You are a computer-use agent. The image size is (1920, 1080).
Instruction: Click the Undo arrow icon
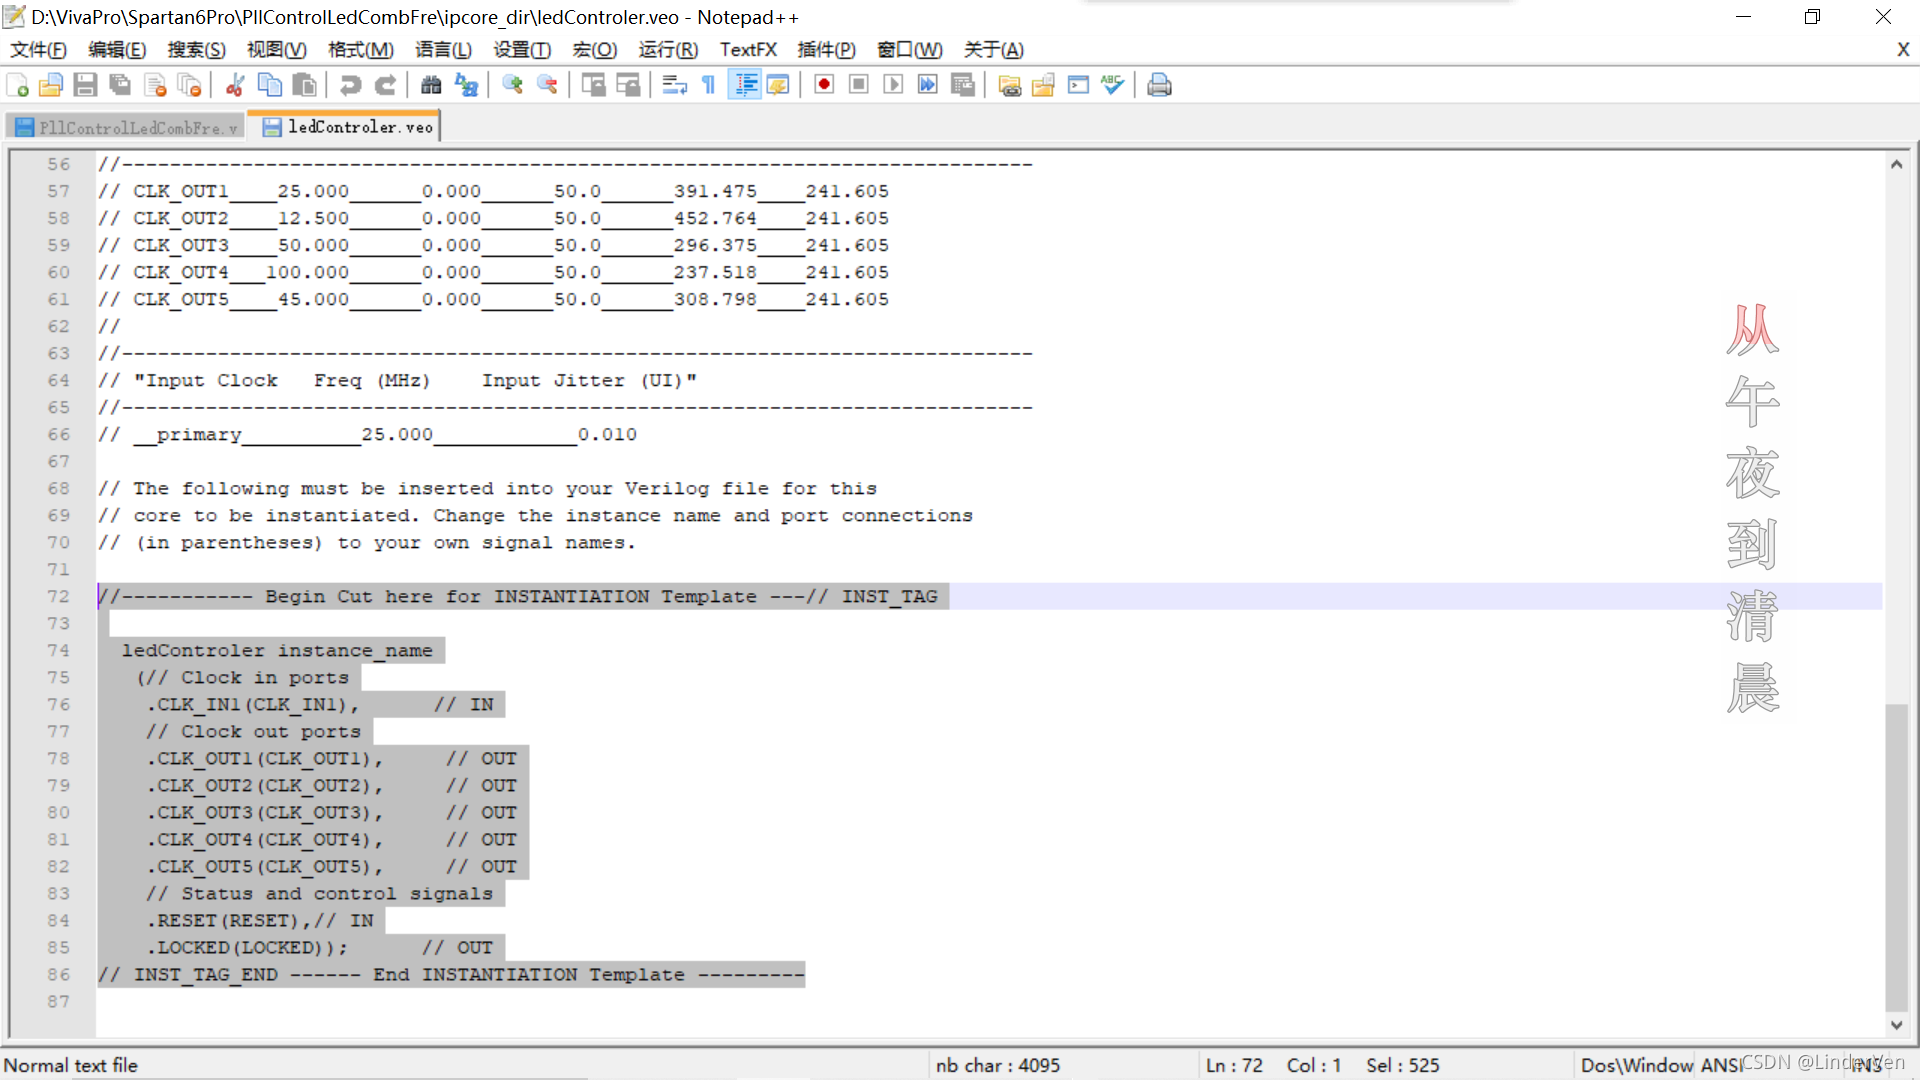350,85
